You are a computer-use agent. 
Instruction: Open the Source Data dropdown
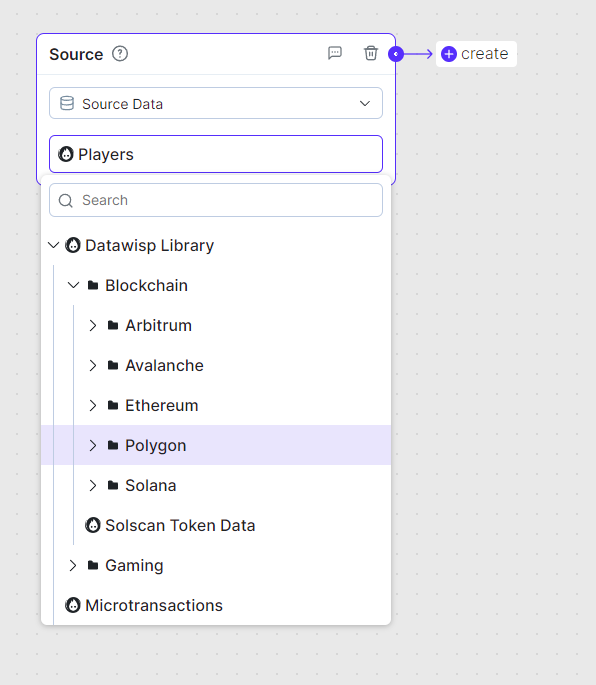click(216, 103)
